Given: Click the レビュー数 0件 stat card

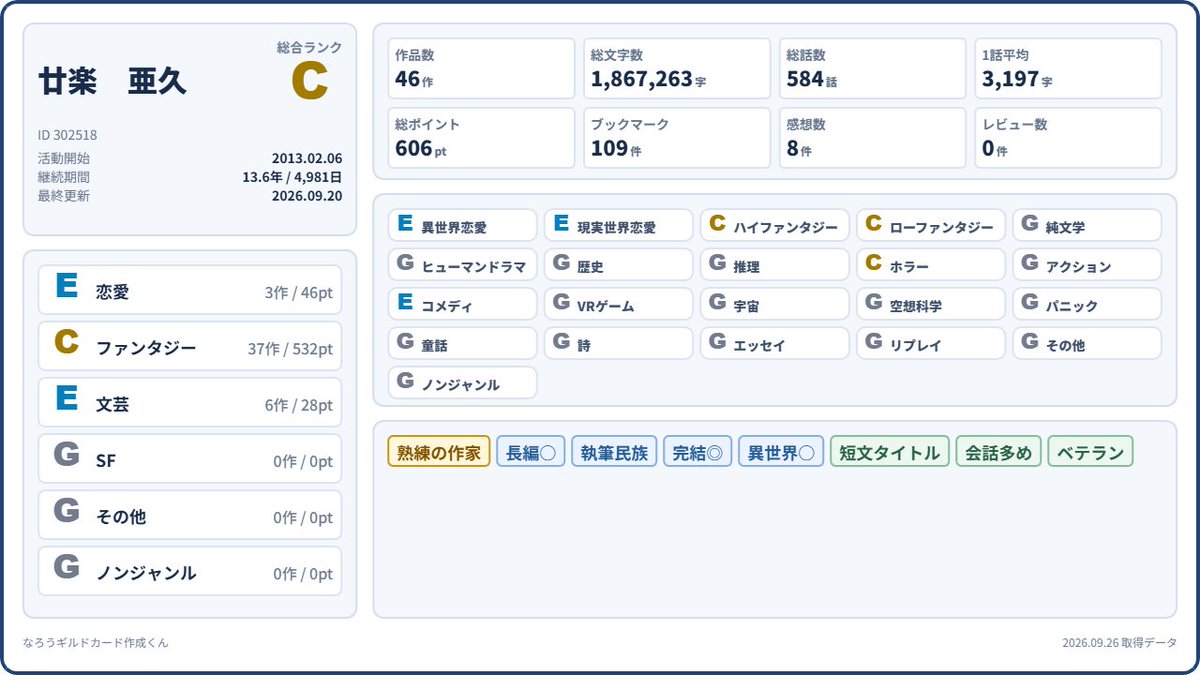Looking at the screenshot, I should [x=1068, y=137].
